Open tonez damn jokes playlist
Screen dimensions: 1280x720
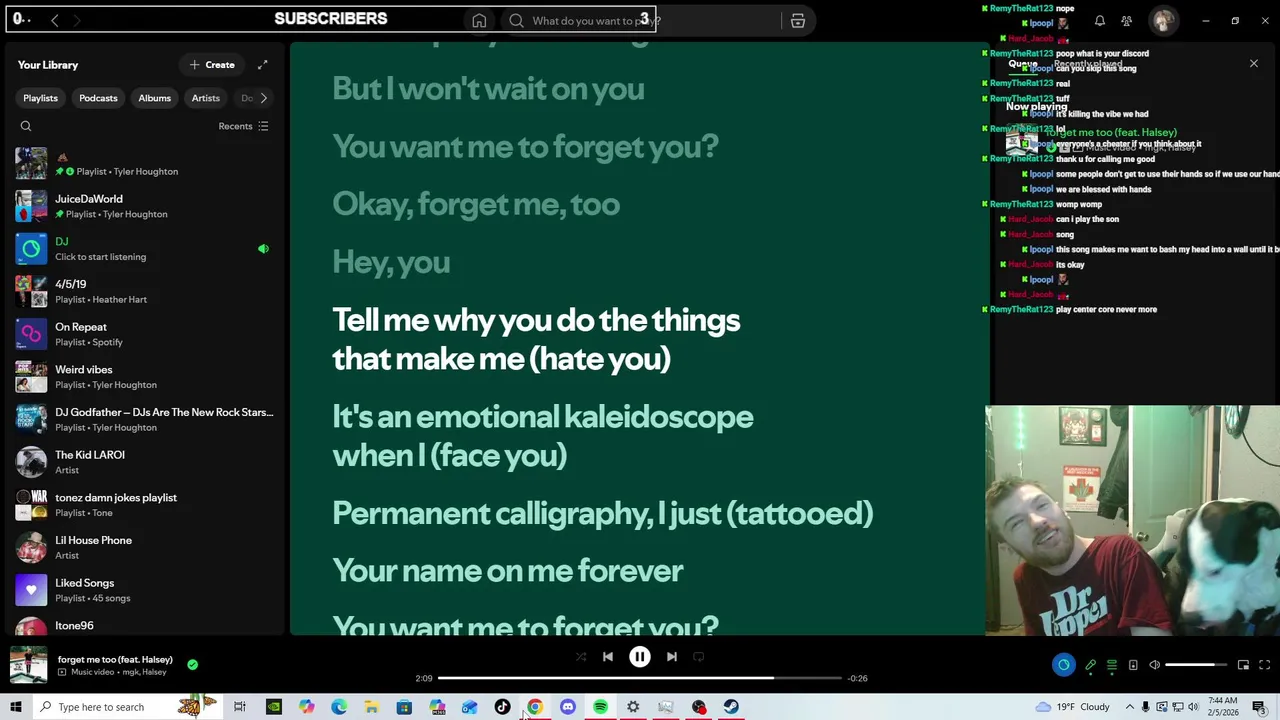point(146,505)
